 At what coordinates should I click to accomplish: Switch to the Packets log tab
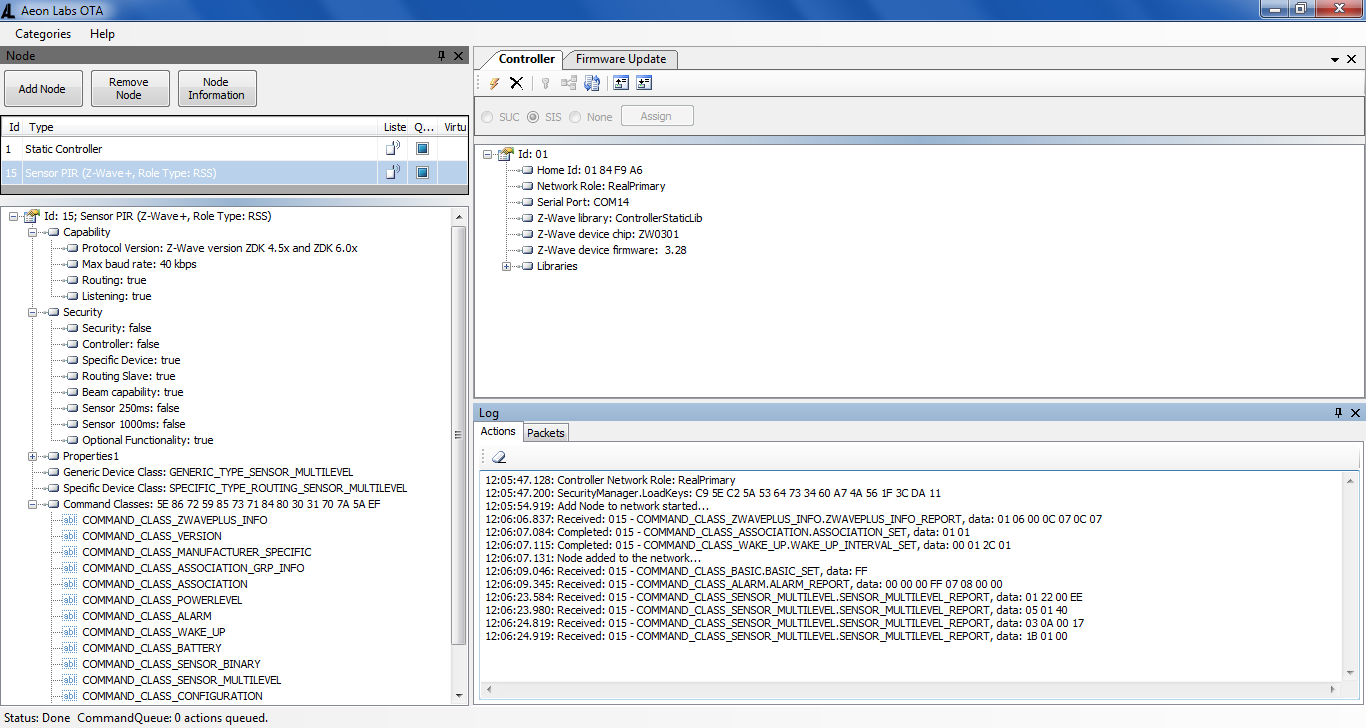coord(546,433)
